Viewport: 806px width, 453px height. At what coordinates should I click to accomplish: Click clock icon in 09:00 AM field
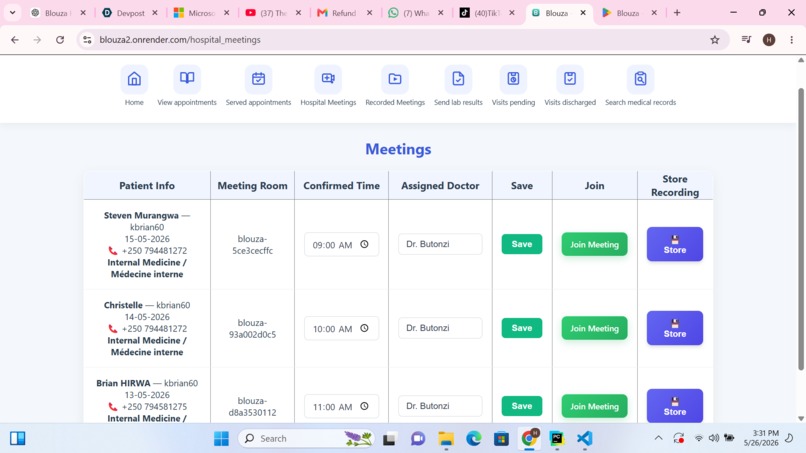(x=364, y=244)
